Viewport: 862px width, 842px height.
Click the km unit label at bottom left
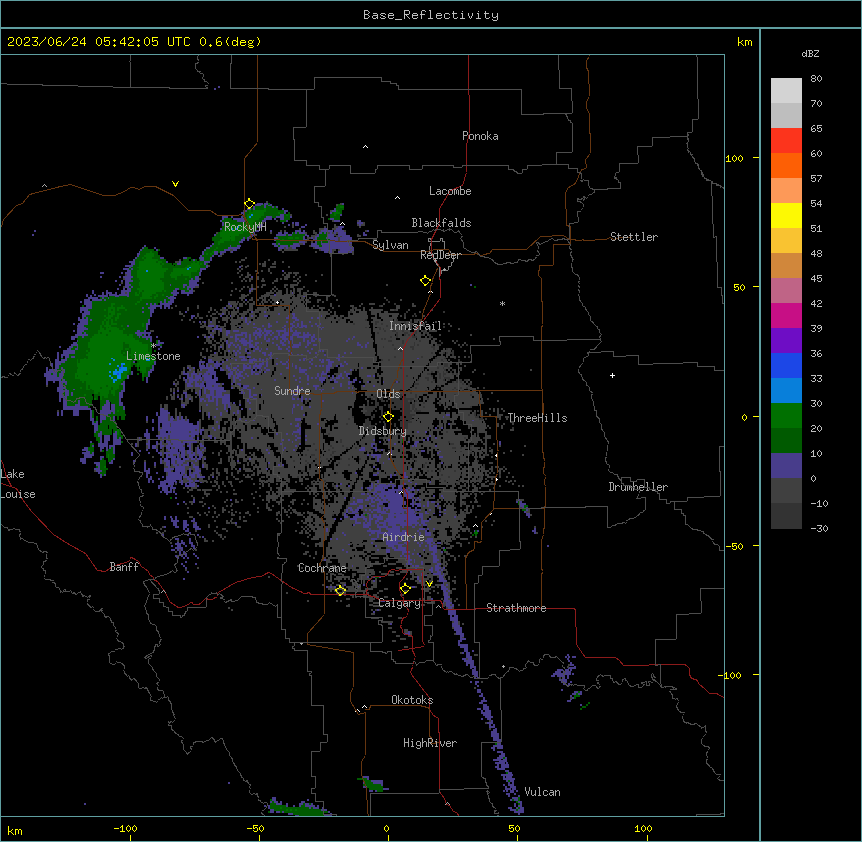click(x=15, y=830)
